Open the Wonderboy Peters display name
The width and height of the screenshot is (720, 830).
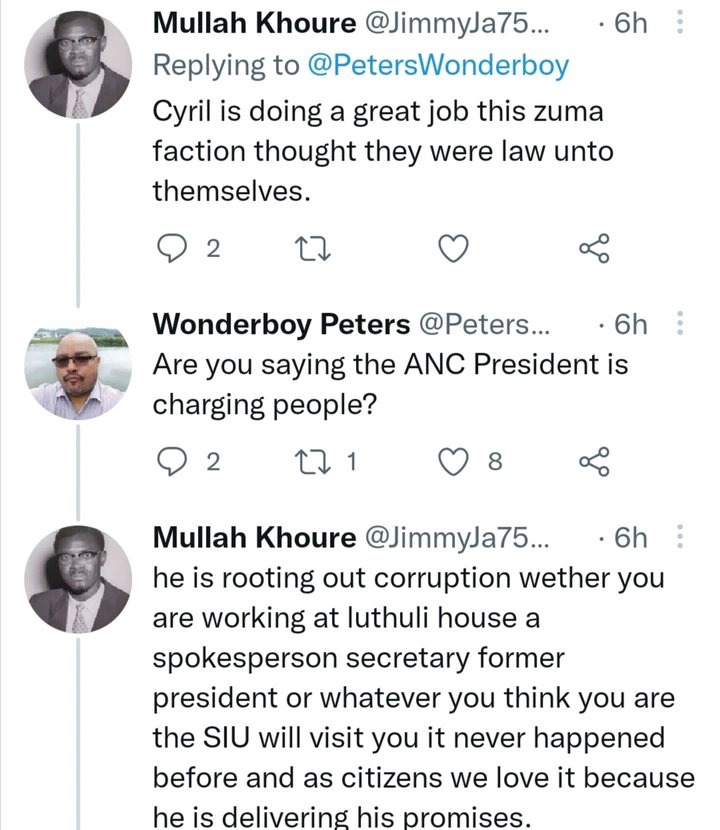click(x=281, y=324)
